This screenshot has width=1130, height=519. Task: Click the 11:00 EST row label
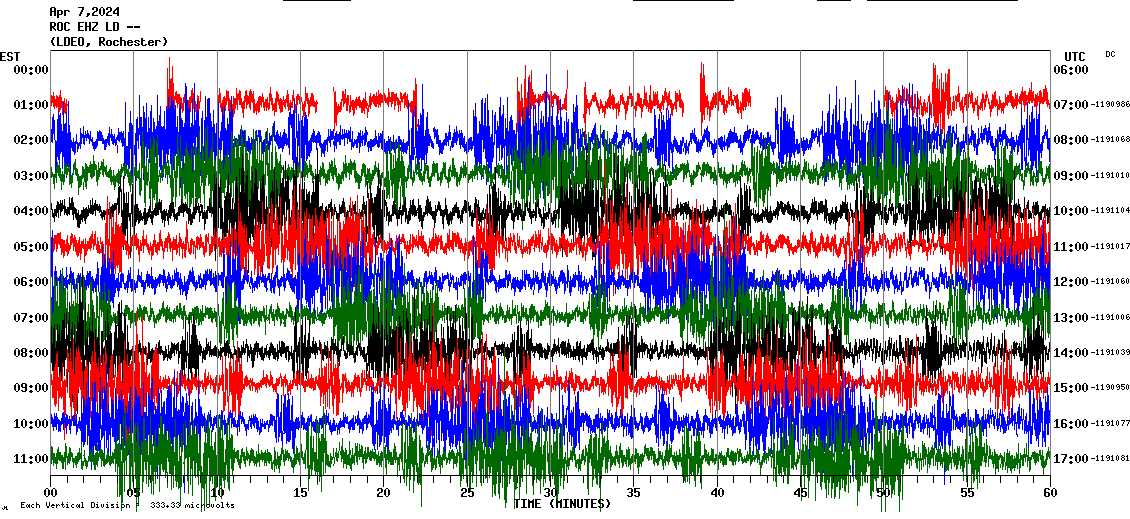click(31, 459)
